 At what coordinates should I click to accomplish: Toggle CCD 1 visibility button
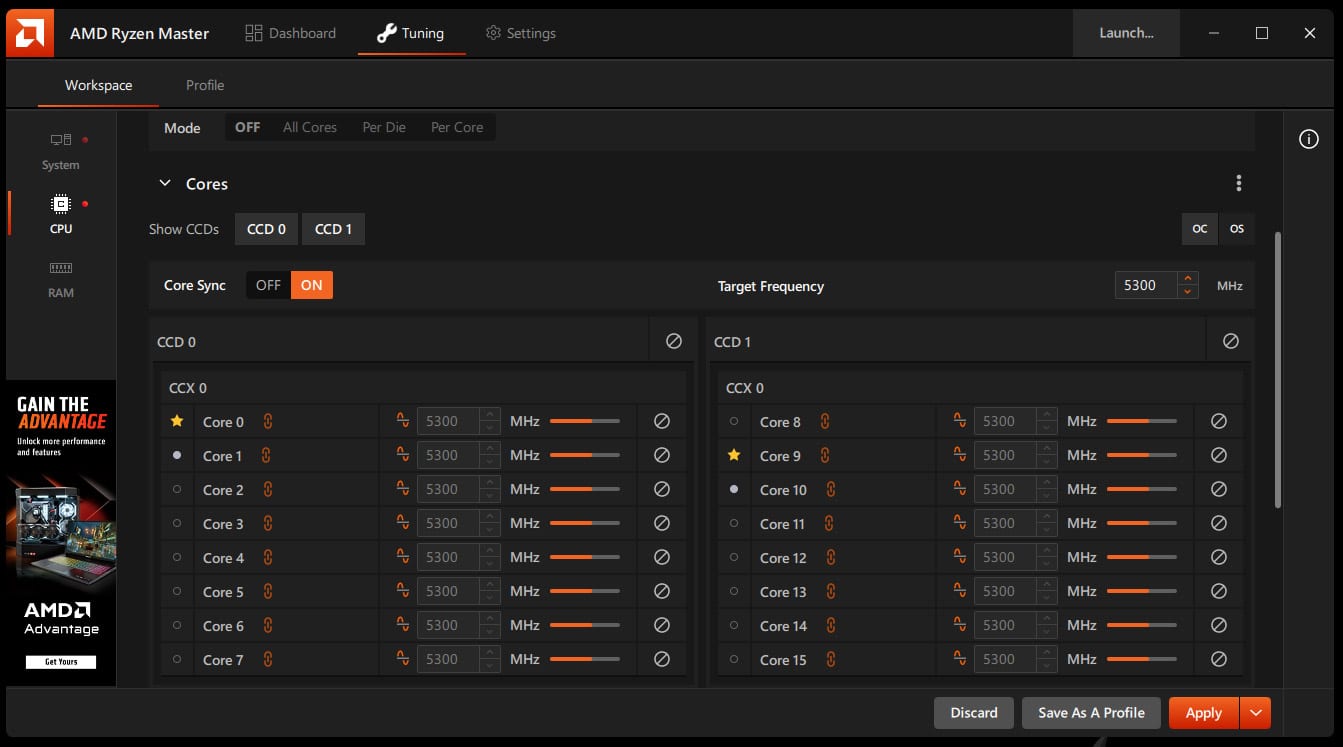(333, 229)
